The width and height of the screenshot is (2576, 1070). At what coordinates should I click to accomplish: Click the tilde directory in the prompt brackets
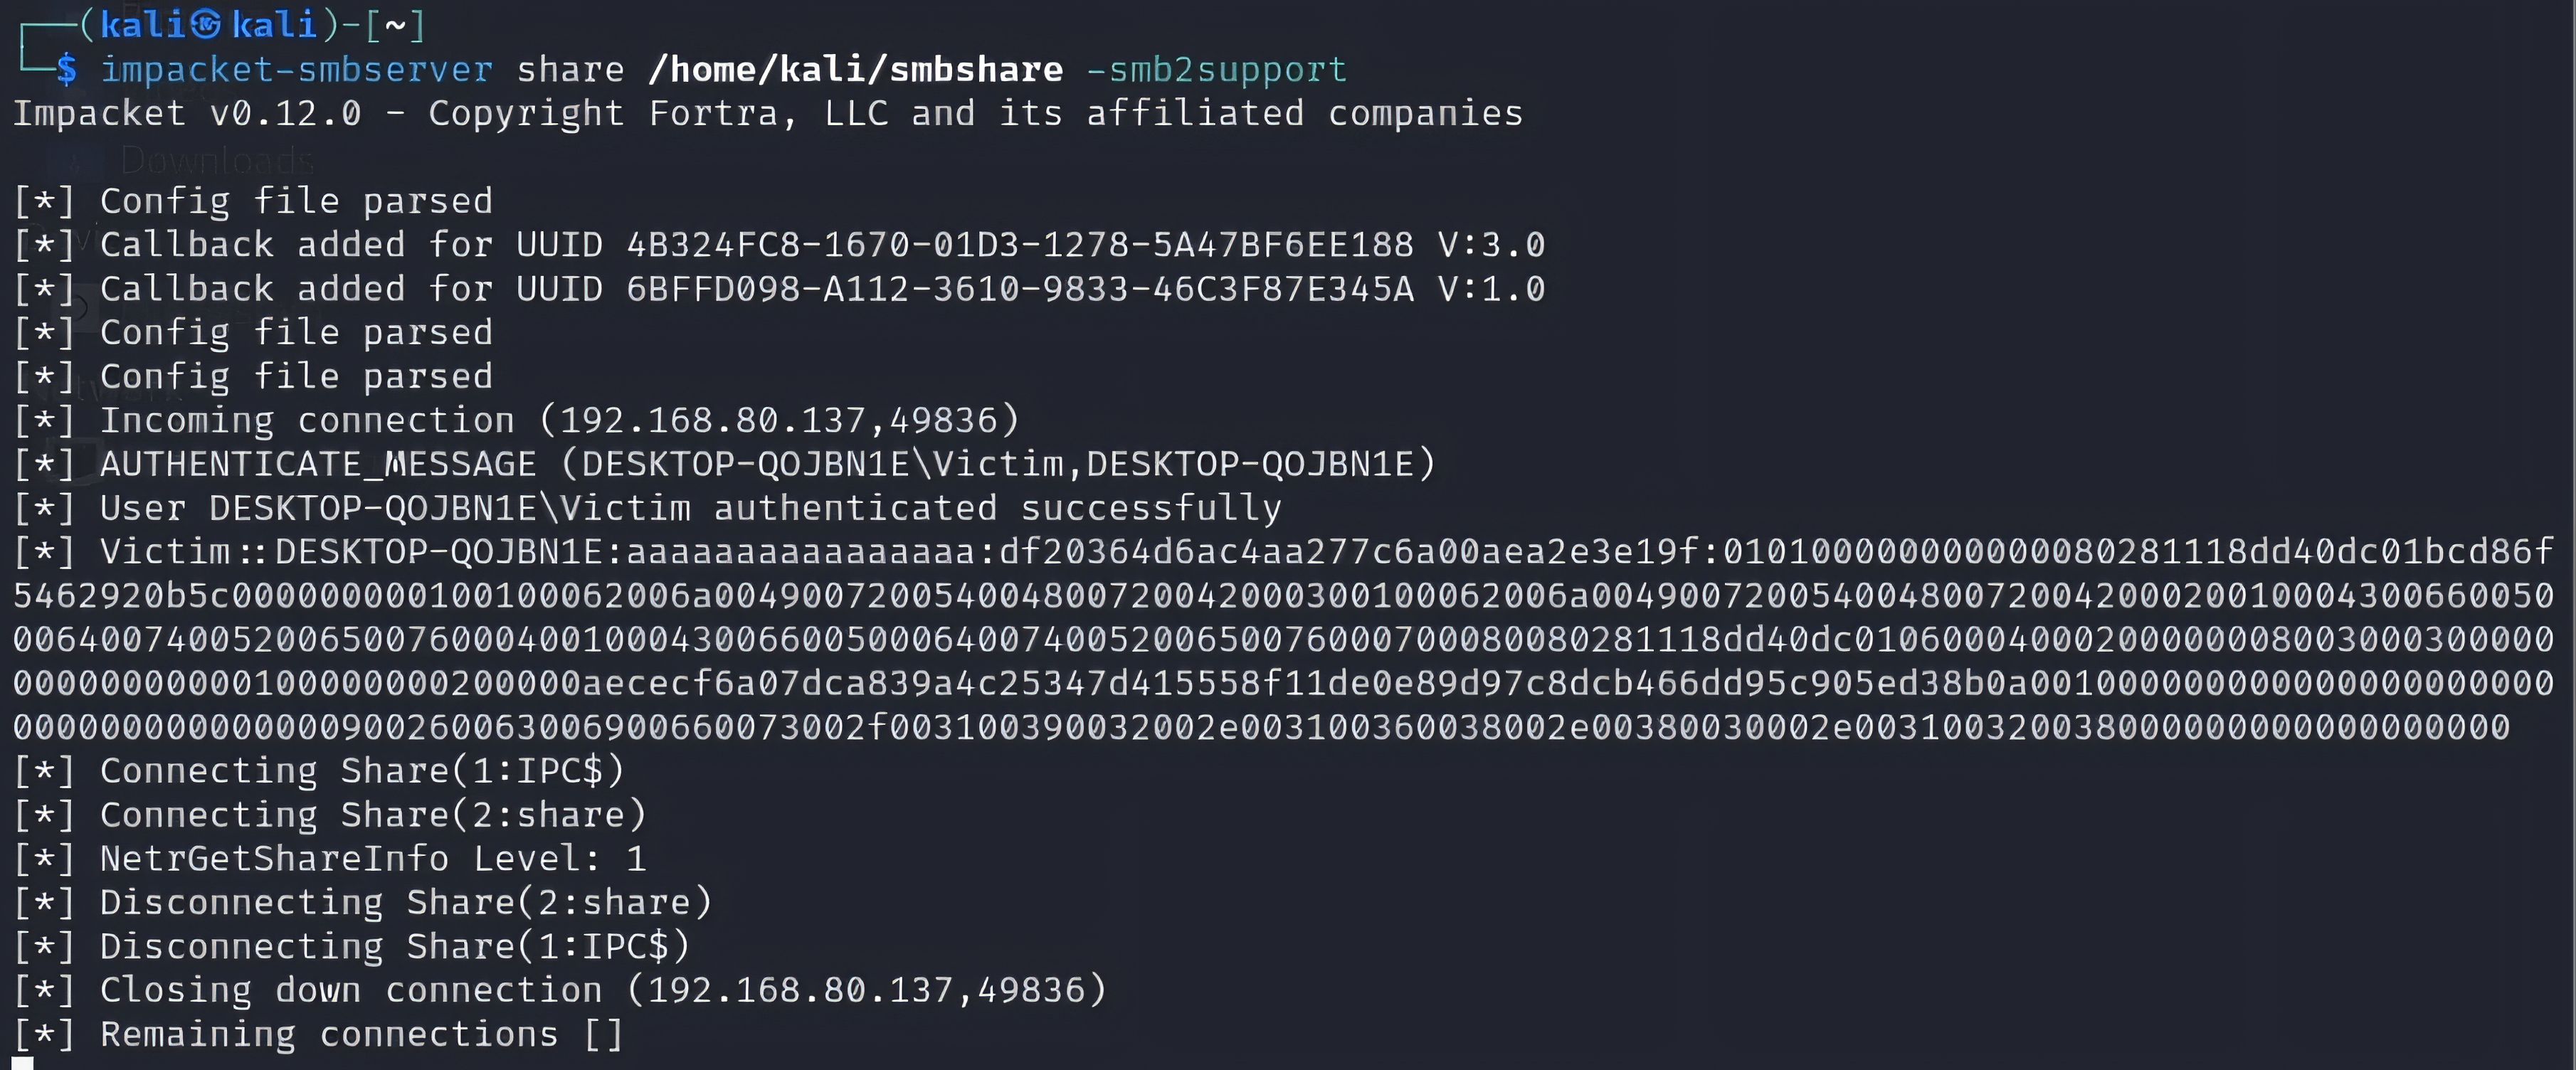pos(394,24)
